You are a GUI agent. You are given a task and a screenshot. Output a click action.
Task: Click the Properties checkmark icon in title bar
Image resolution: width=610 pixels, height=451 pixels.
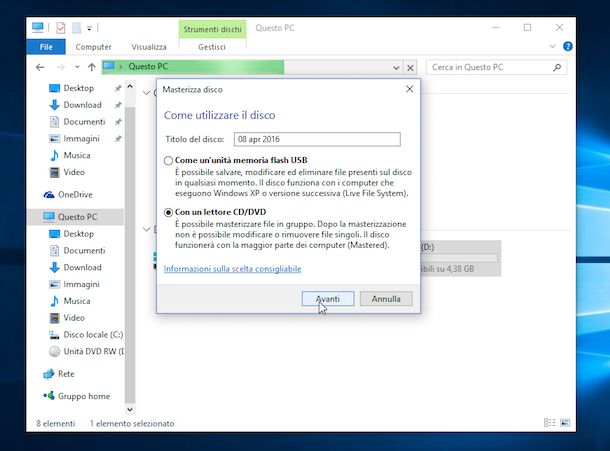coord(61,28)
